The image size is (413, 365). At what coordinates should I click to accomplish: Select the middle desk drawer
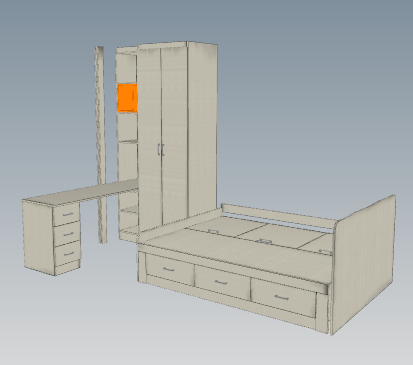[x=67, y=233]
